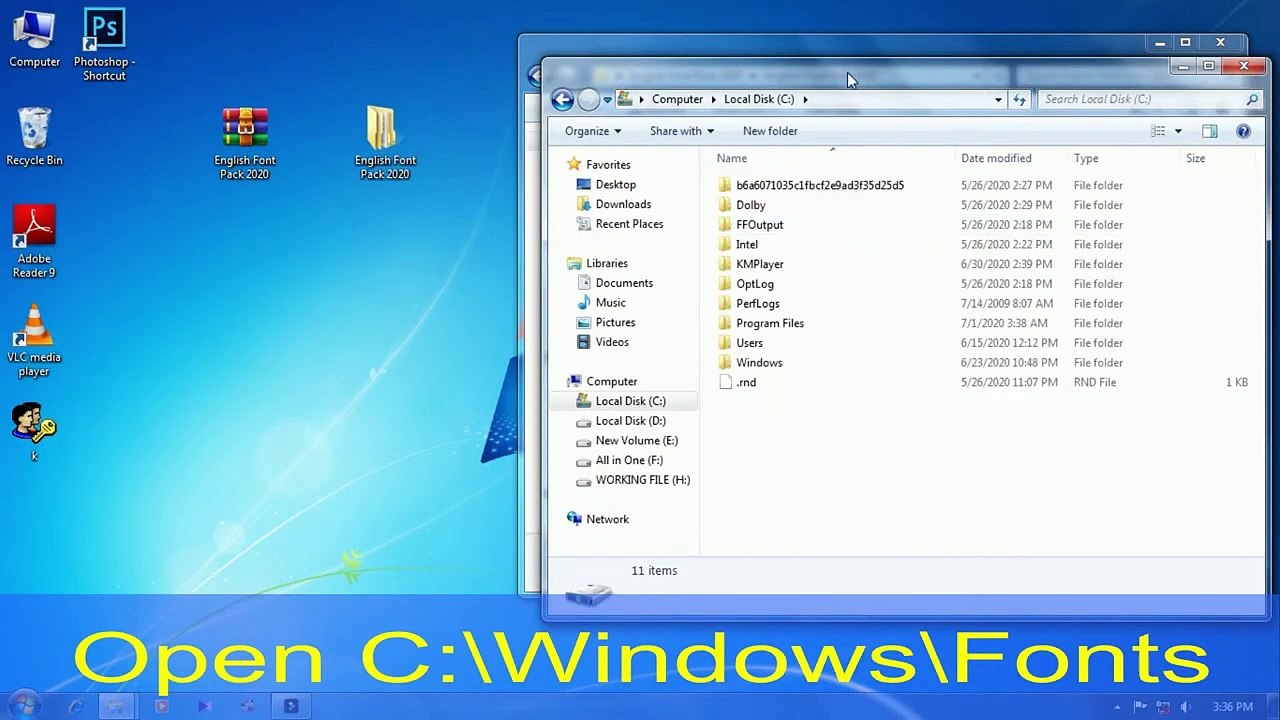Screen dimensions: 1280x720
Task: Select Favorites in the navigation pane
Action: (x=608, y=165)
